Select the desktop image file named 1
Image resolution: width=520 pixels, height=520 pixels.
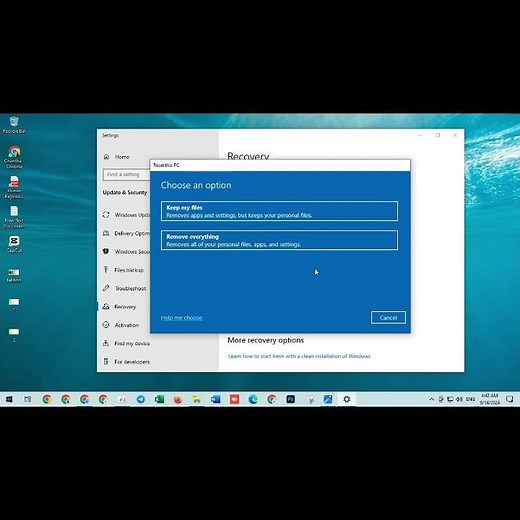(14, 305)
